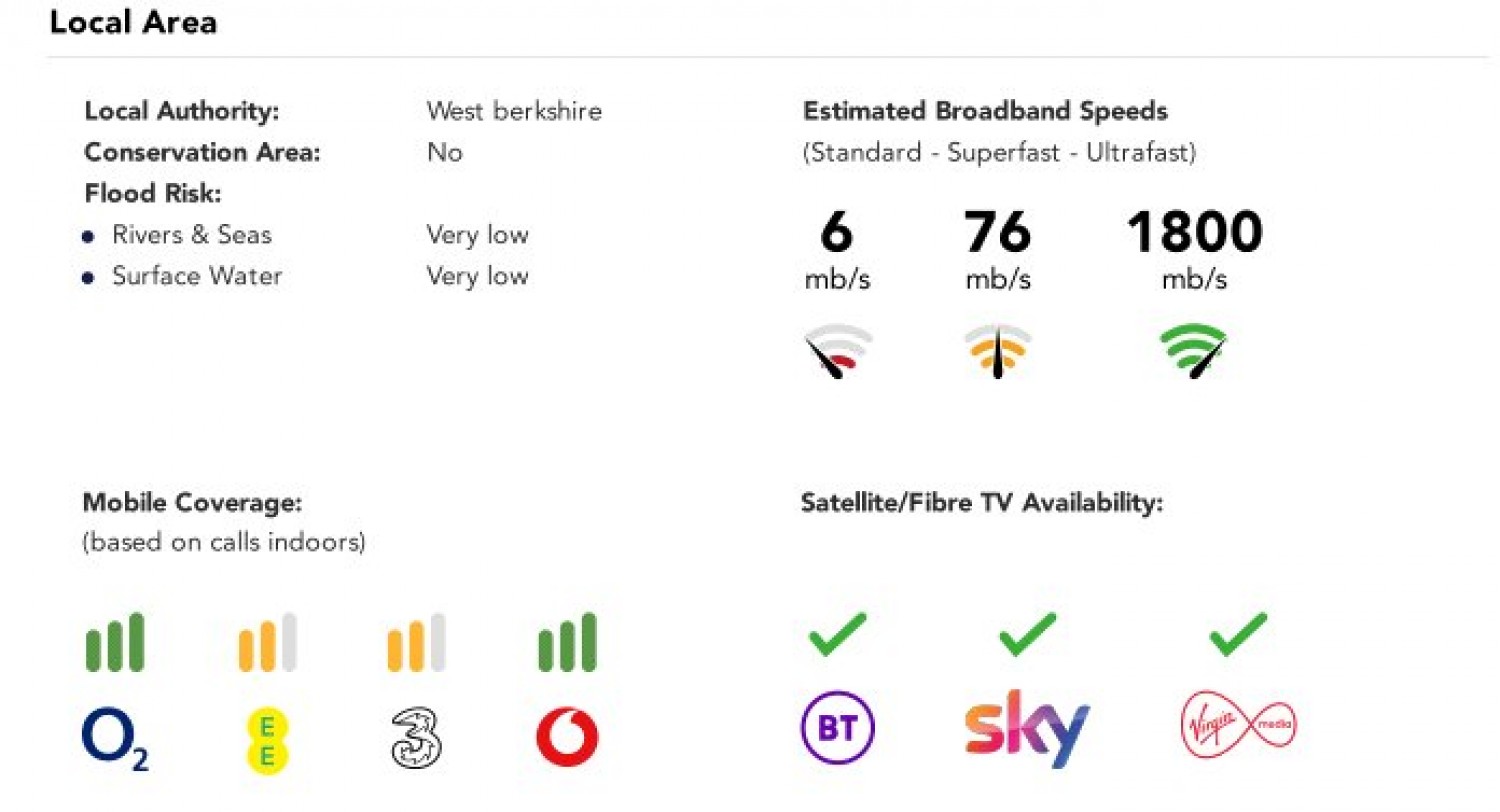Viewport: 1500px width, 812px height.
Task: Click the West berkshire local authority value
Action: click(x=514, y=111)
